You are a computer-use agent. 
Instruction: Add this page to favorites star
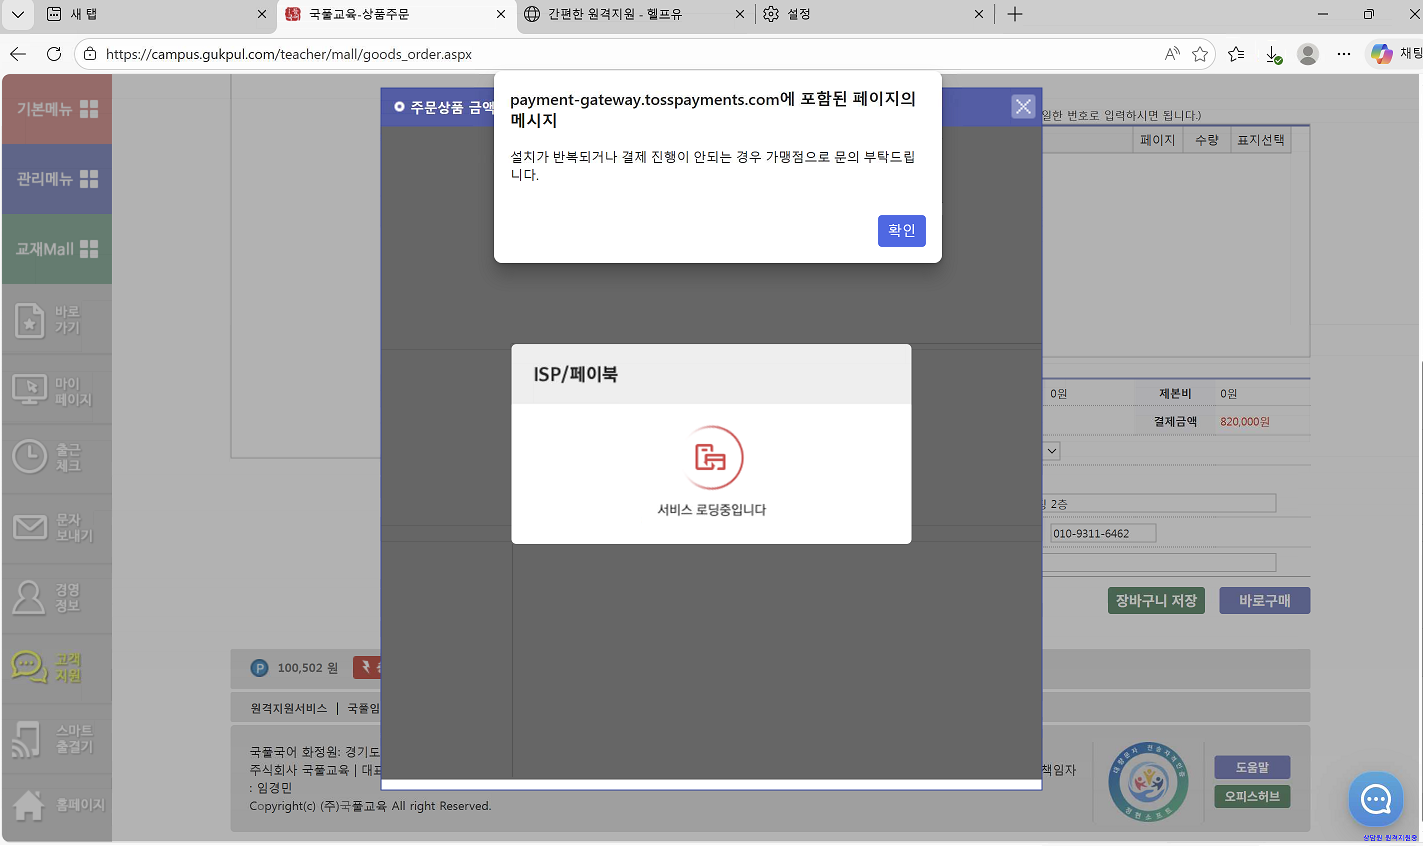click(1200, 54)
